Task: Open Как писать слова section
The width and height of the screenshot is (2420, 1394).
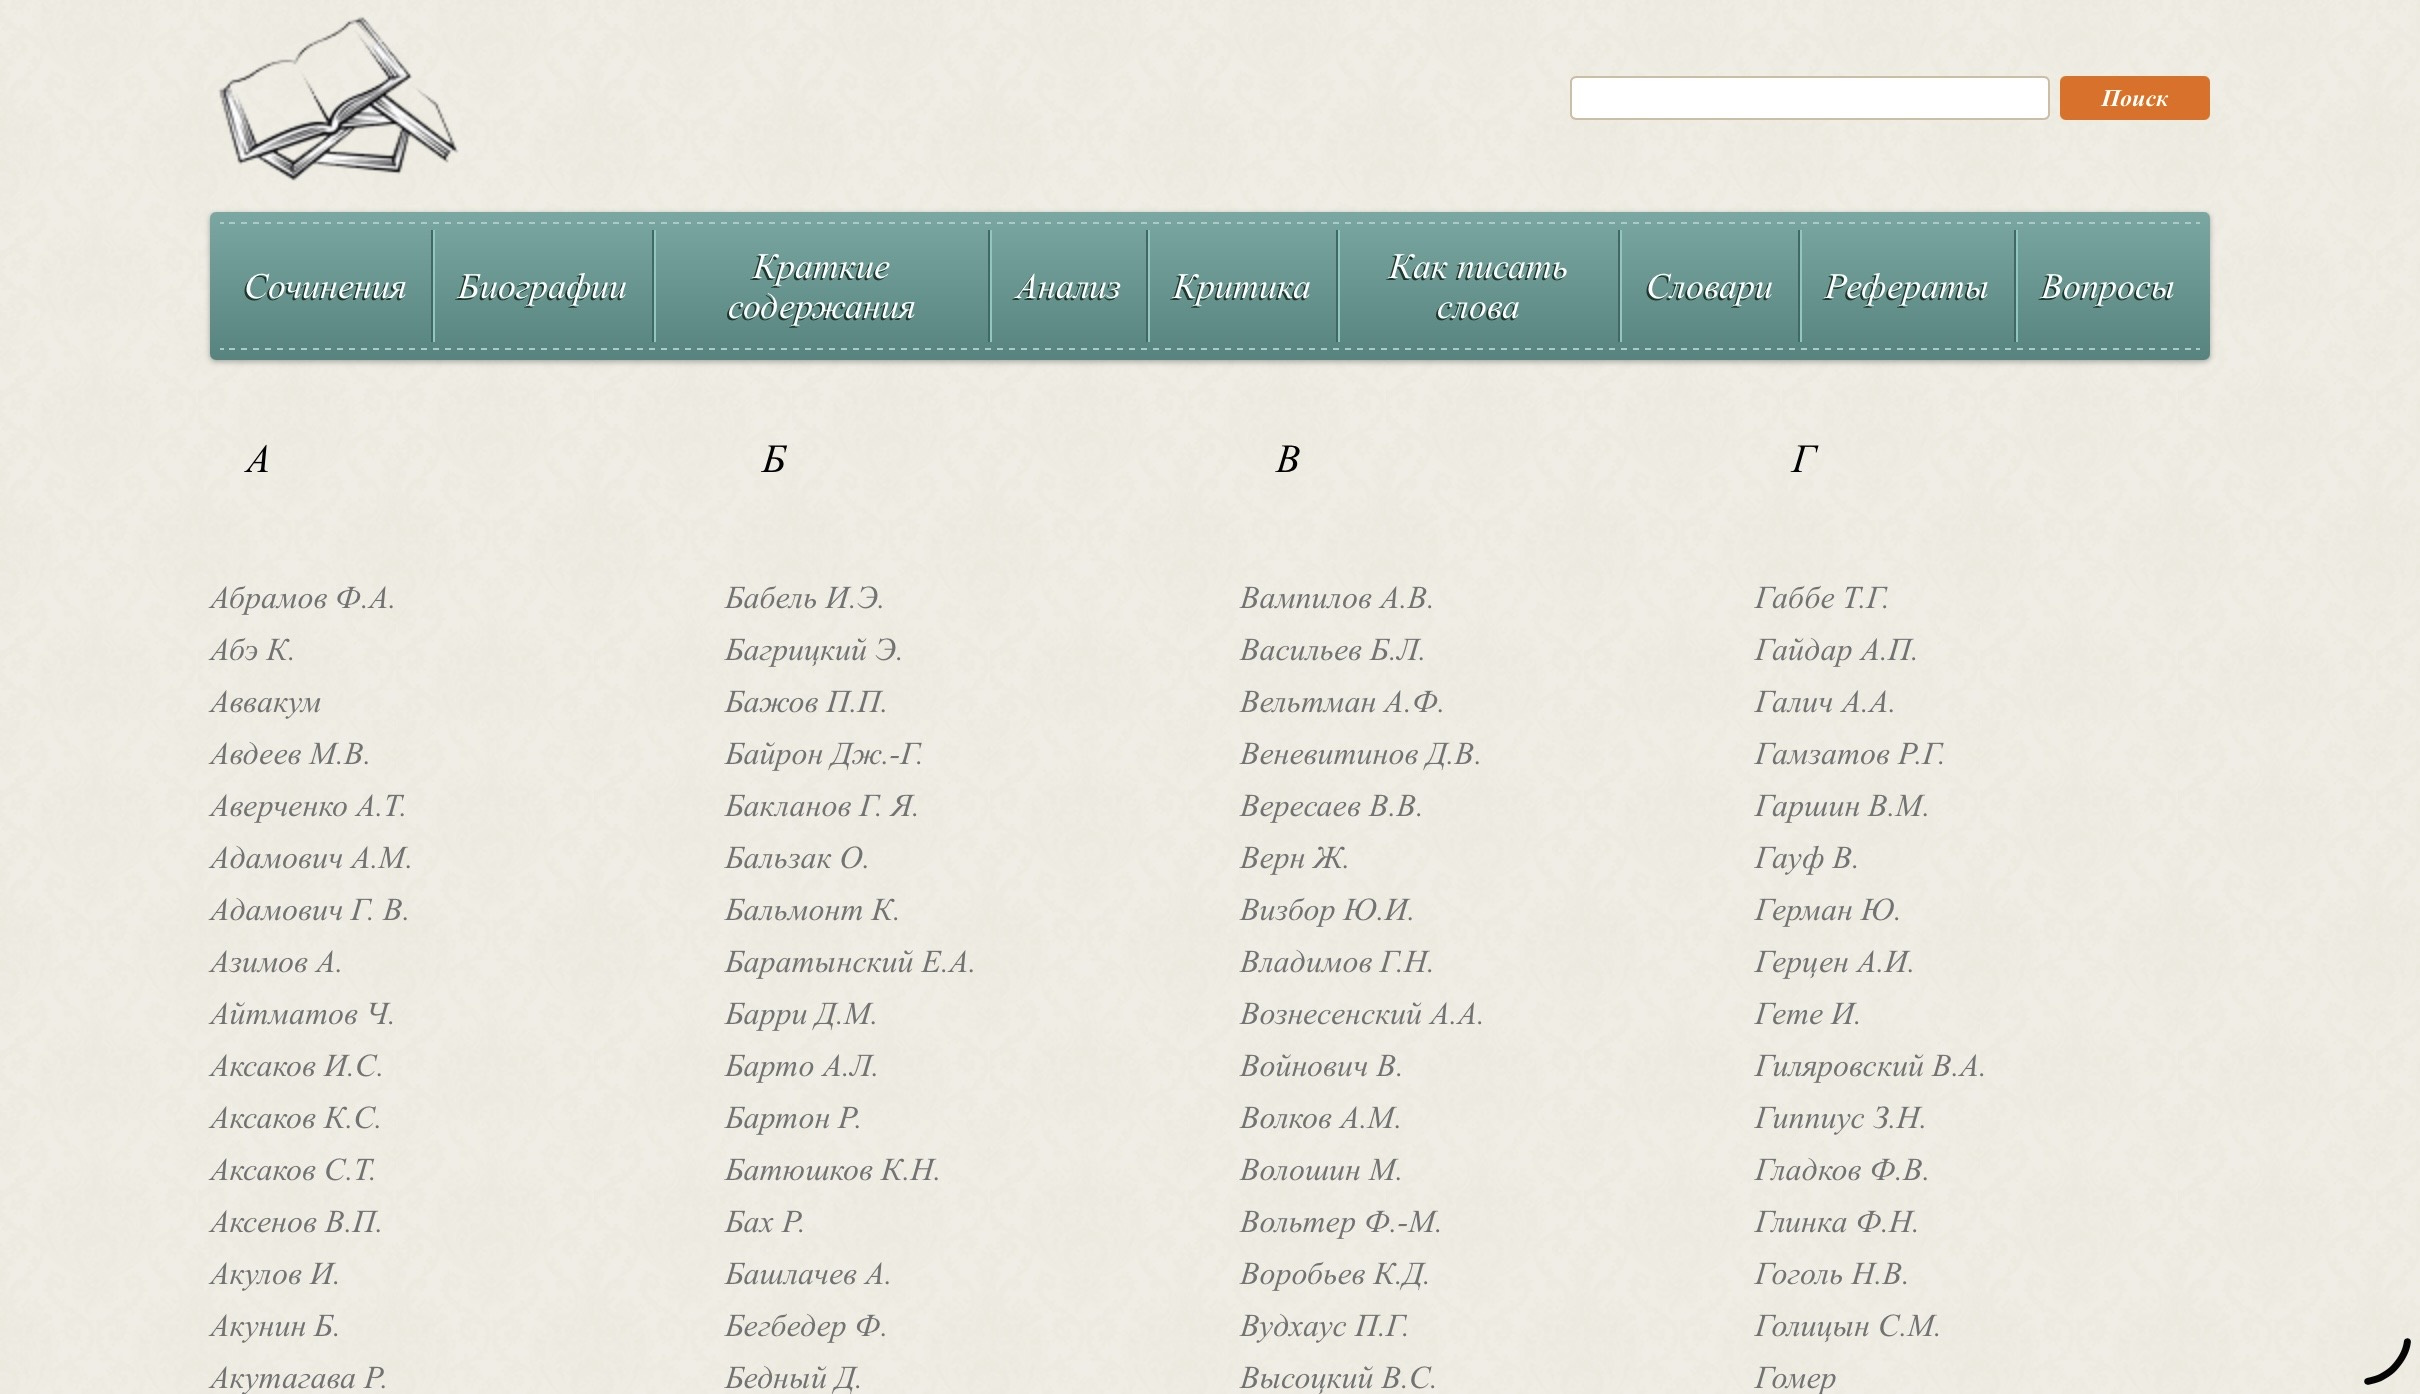Action: click(x=1477, y=287)
